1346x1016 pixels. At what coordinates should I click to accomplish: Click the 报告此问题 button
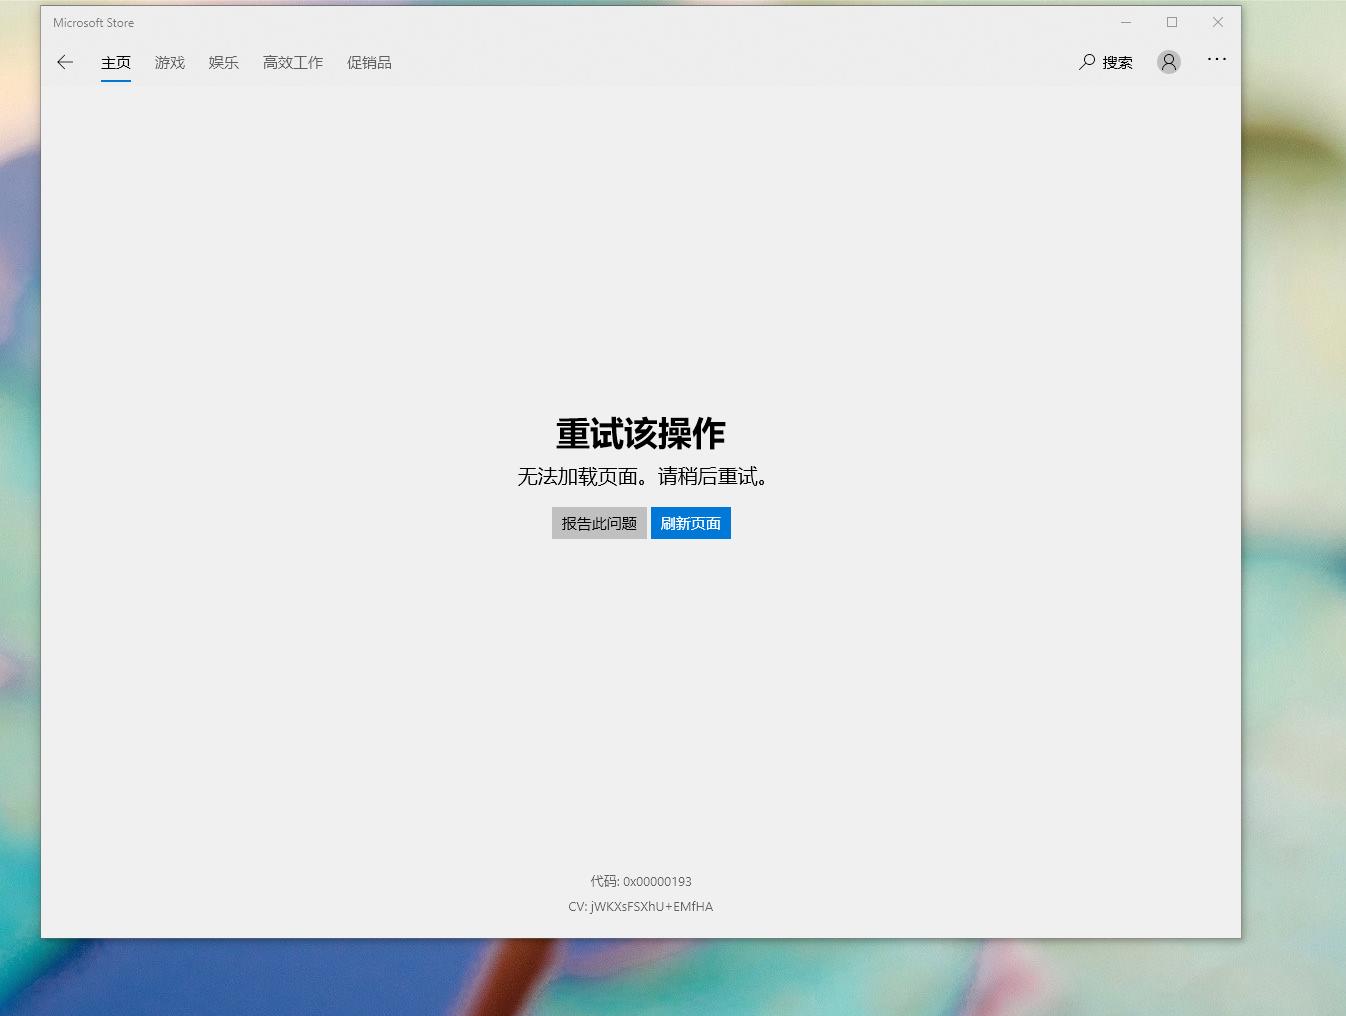click(599, 523)
